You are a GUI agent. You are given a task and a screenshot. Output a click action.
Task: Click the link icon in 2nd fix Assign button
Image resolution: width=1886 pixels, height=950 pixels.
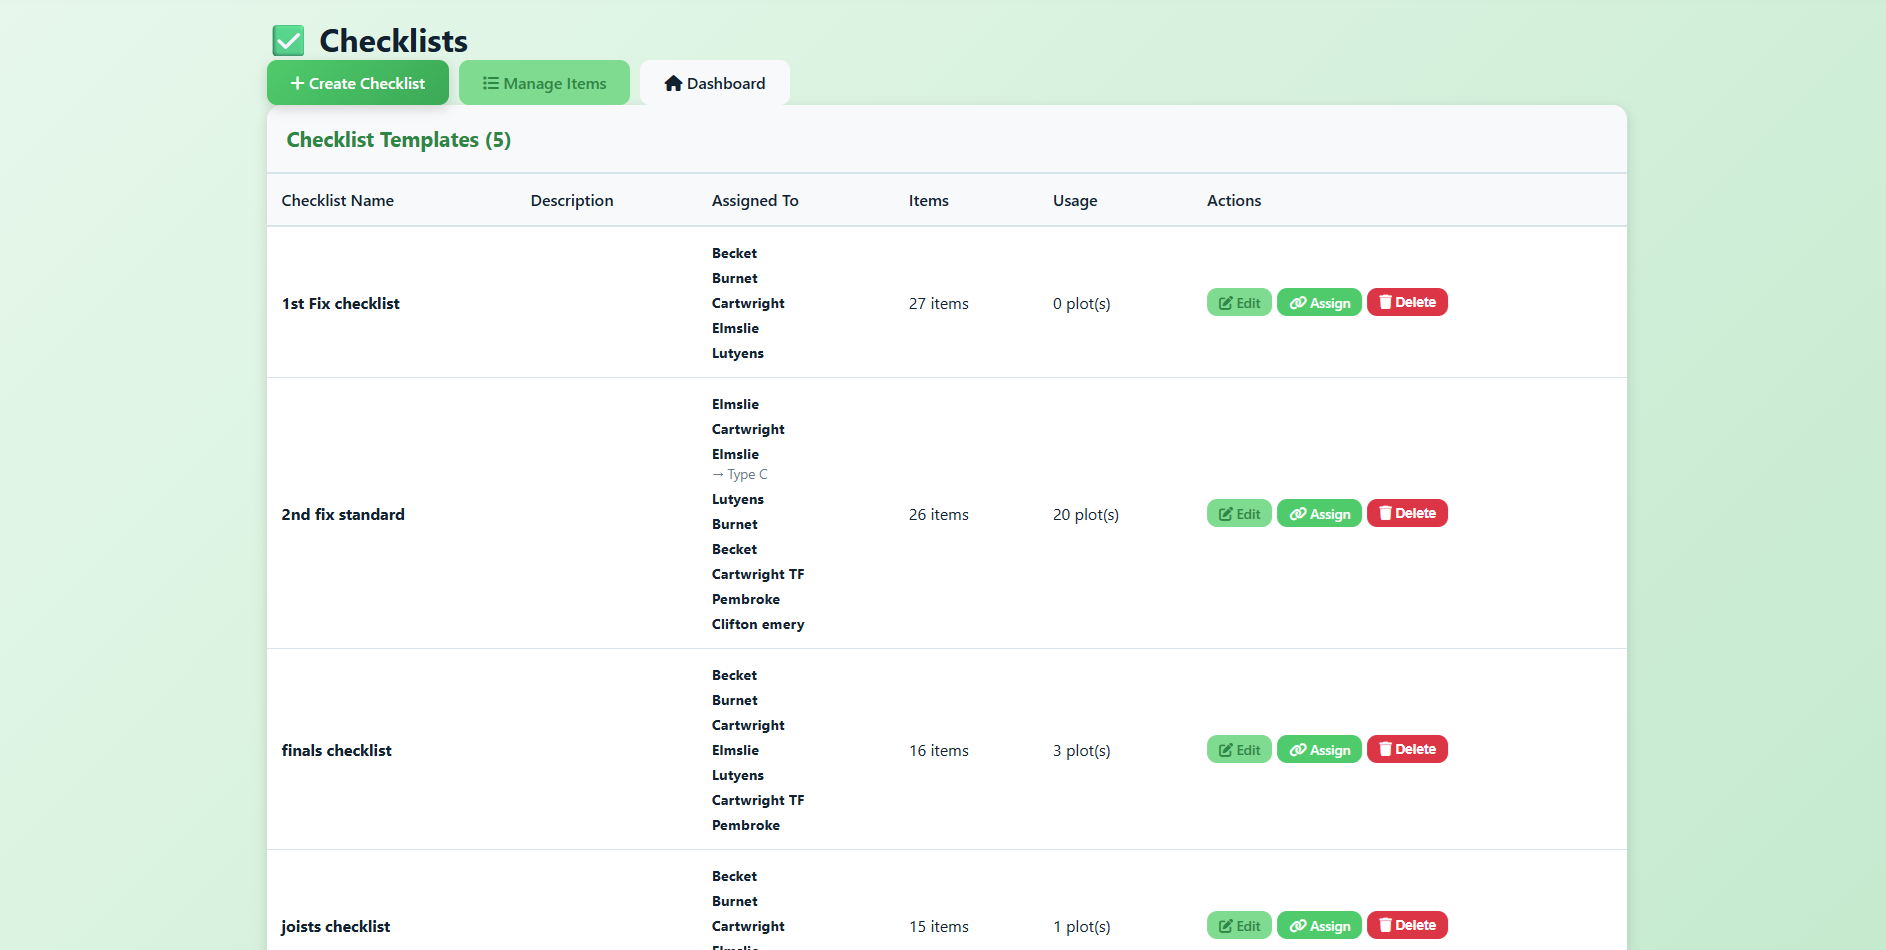[1298, 513]
